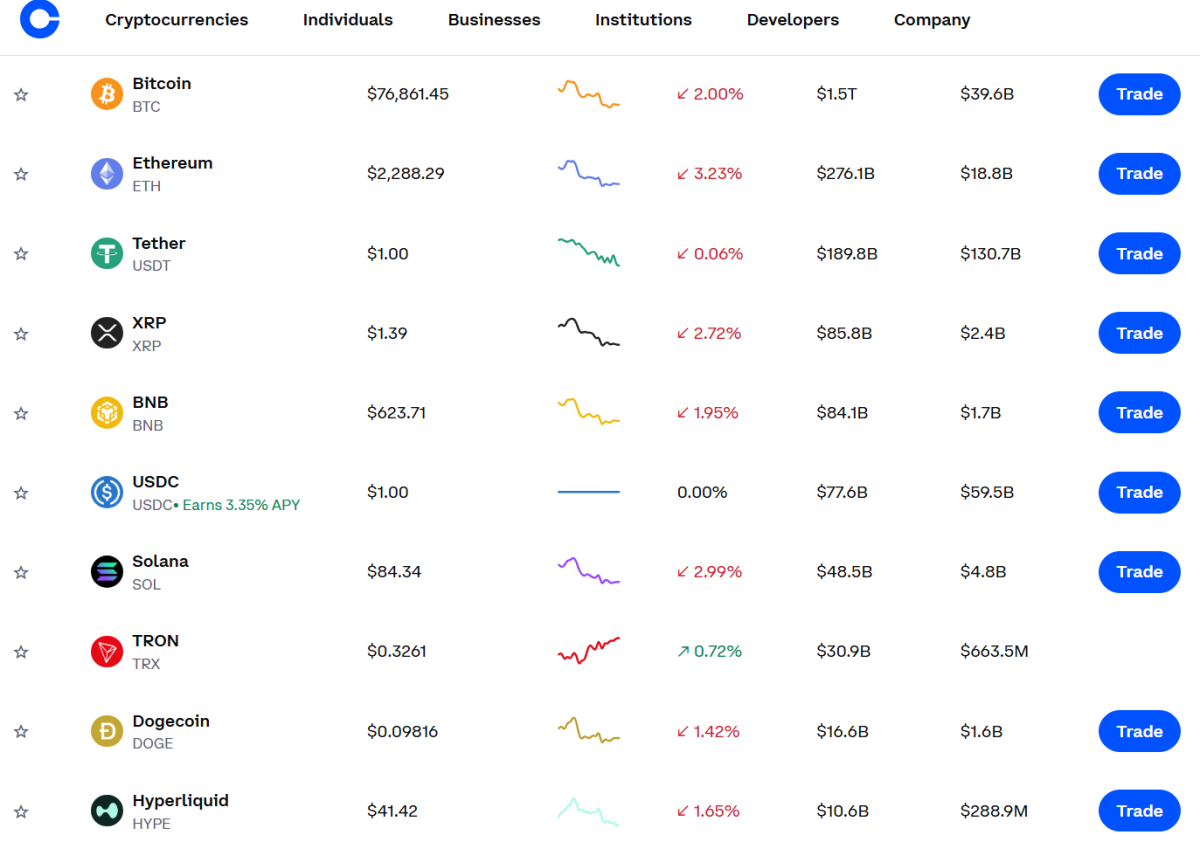1200x842 pixels.
Task: Click the TRON red icon
Action: [x=107, y=652]
